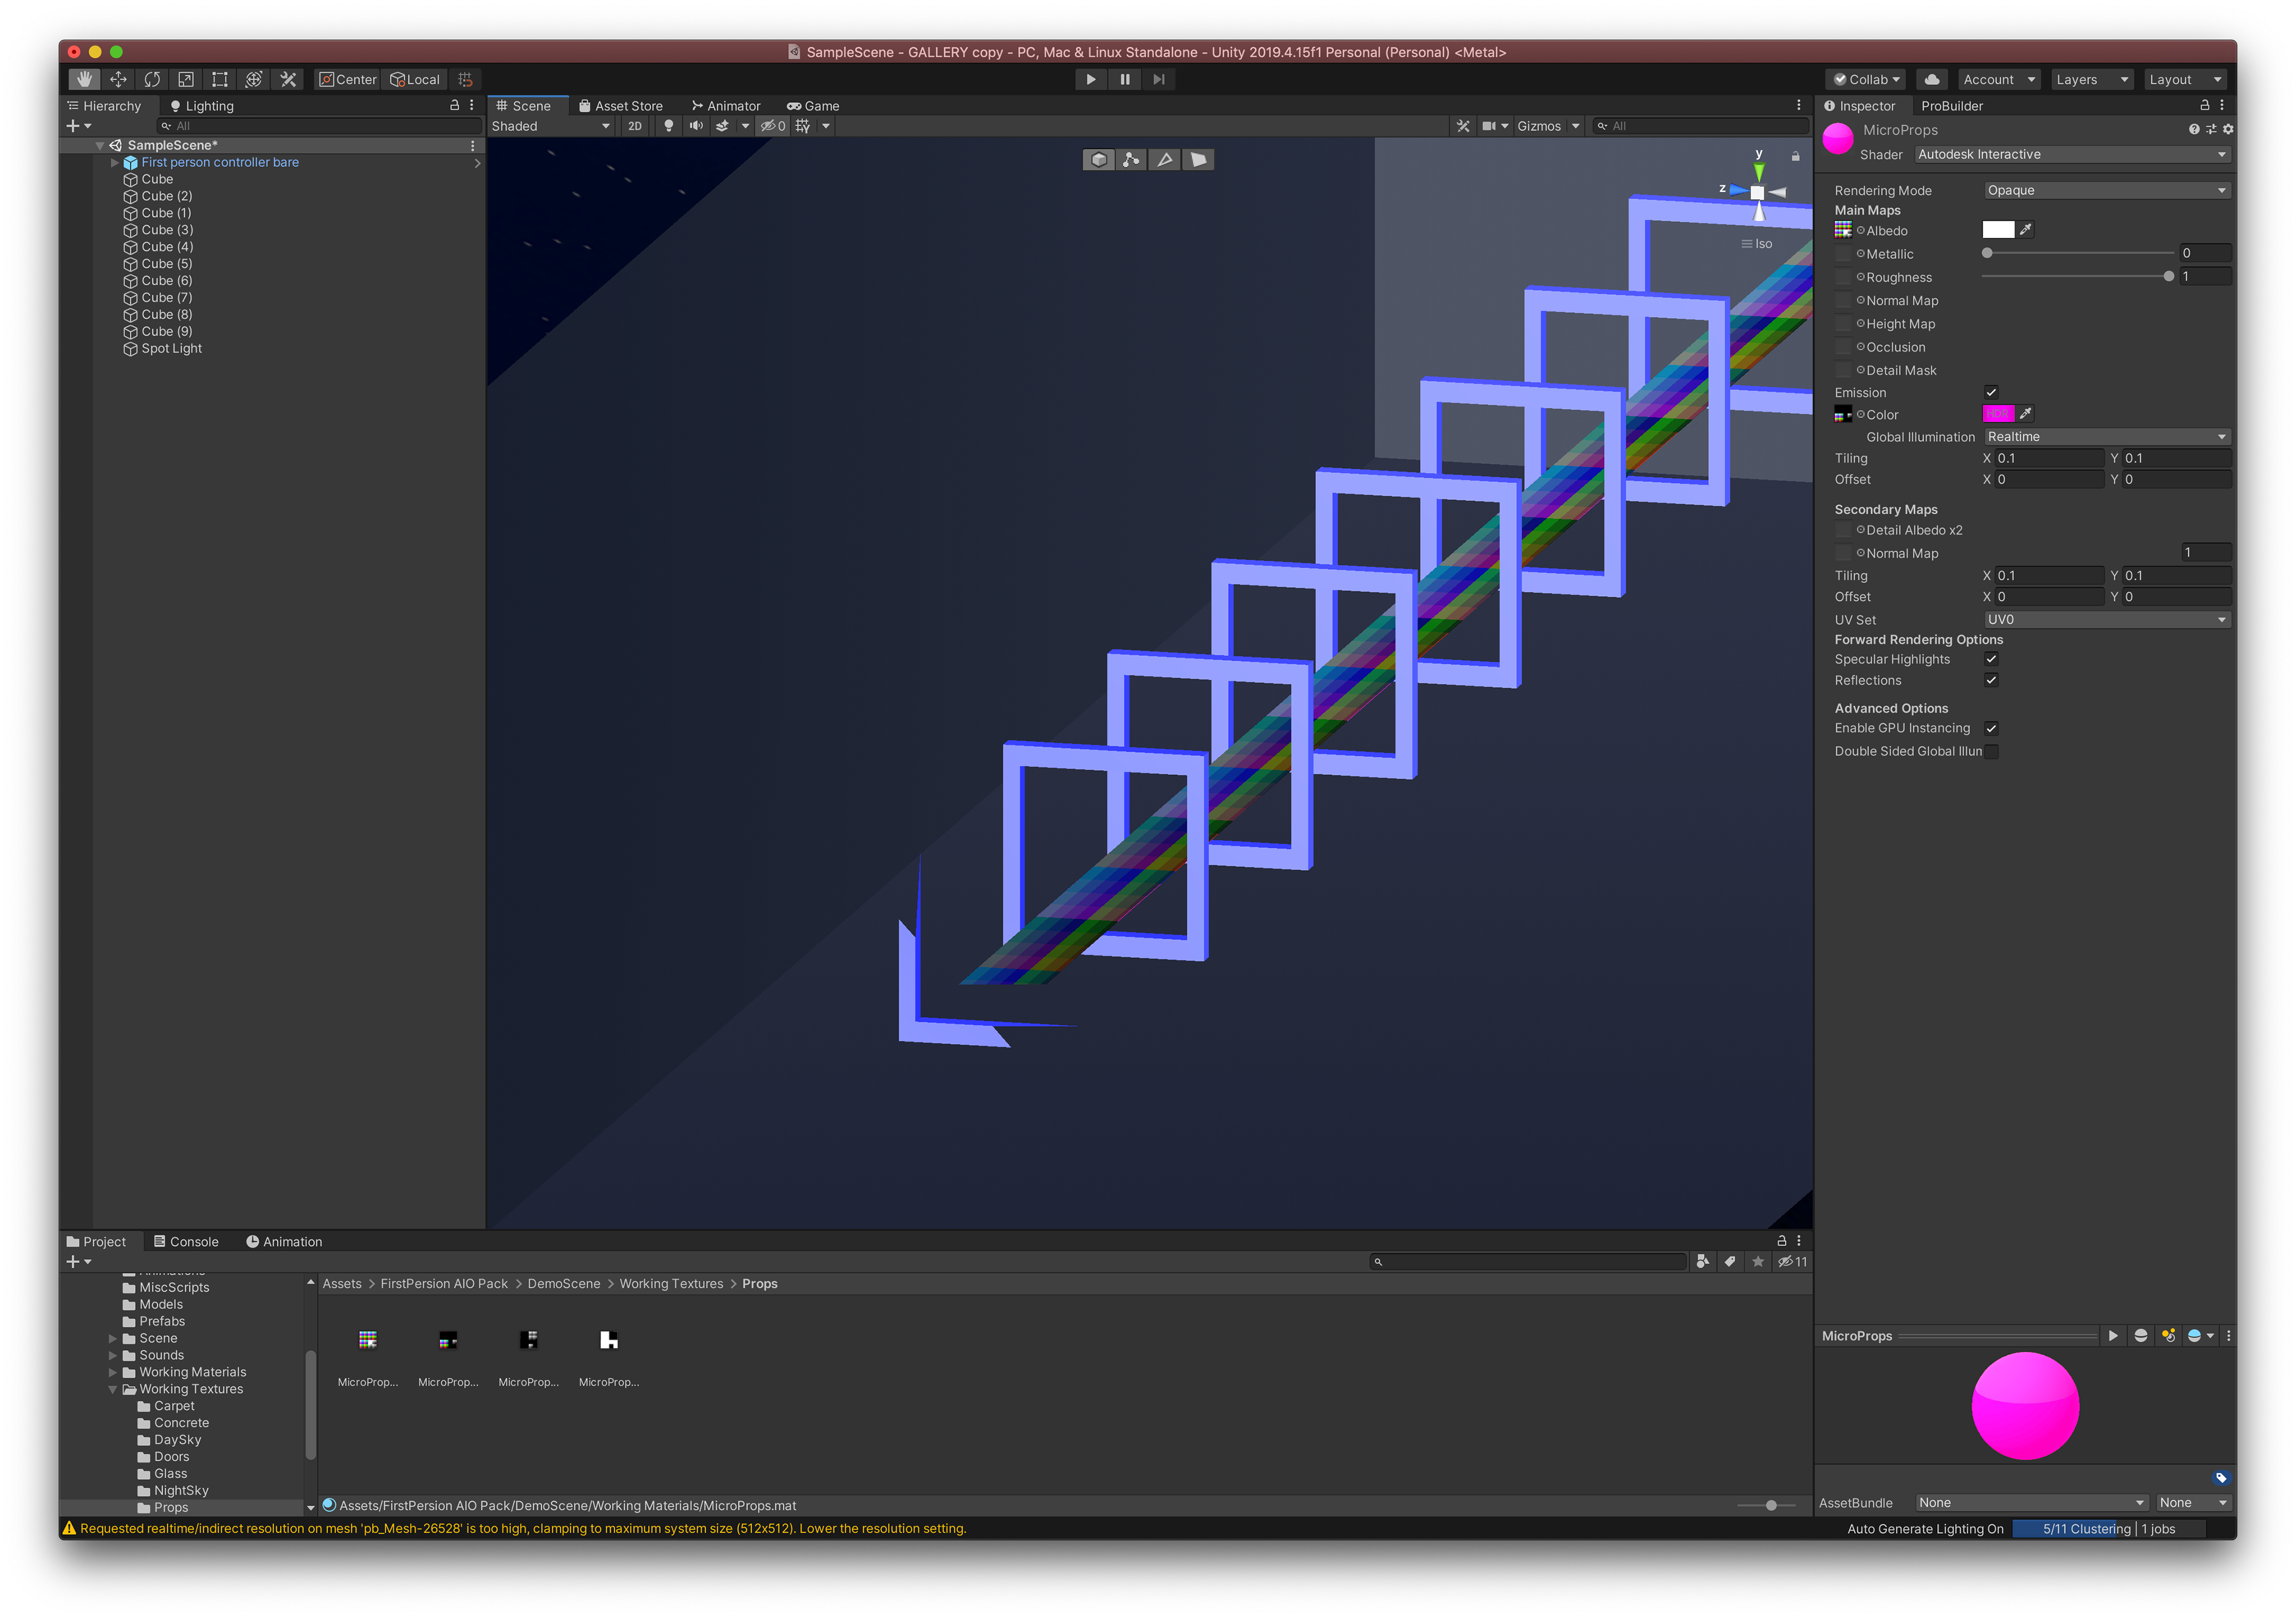Select ProBuilder vertex selection mode
The image size is (2296, 1618).
[x=1132, y=160]
